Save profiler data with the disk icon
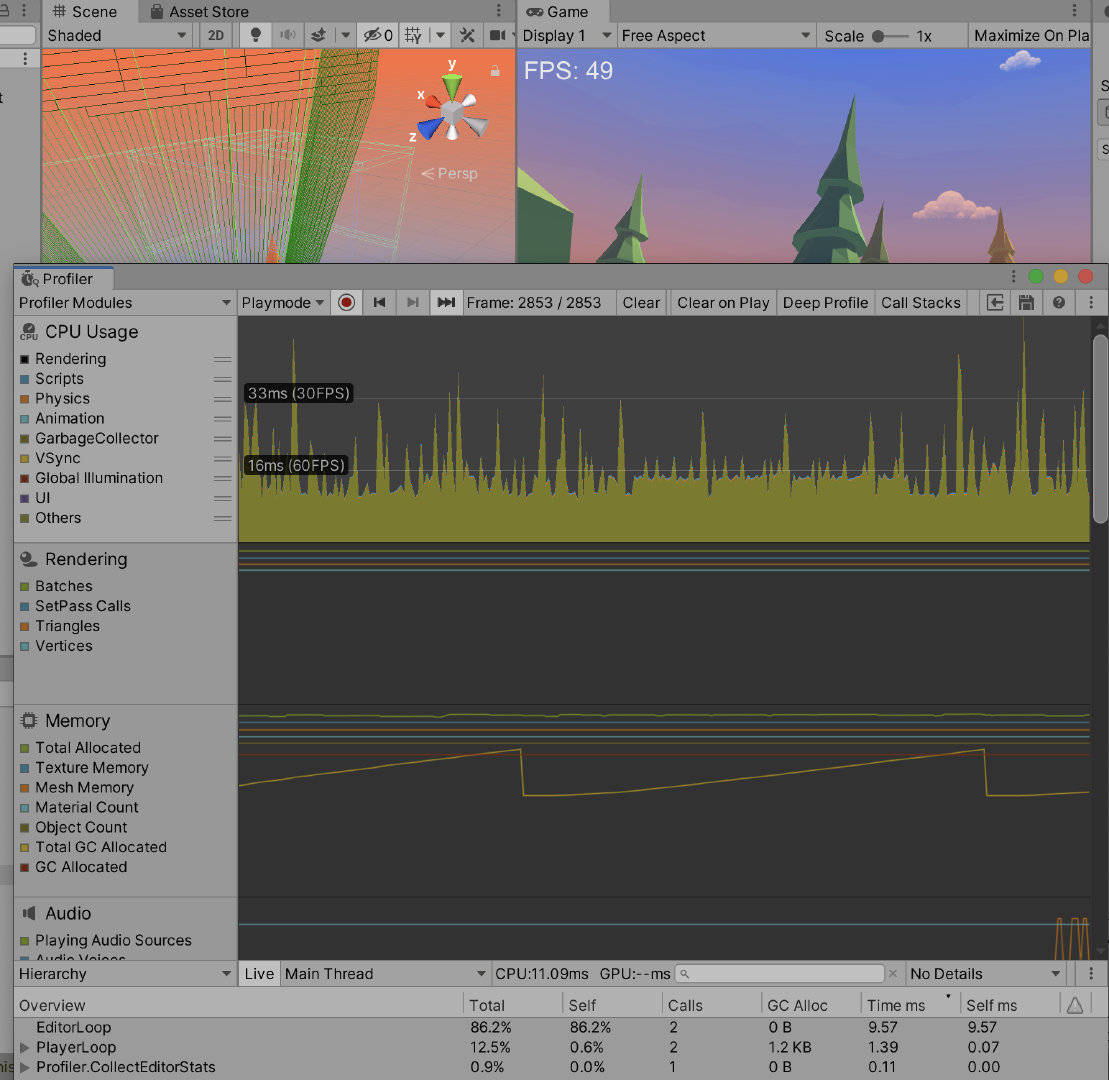Screen dimensions: 1109x1080 1026,303
